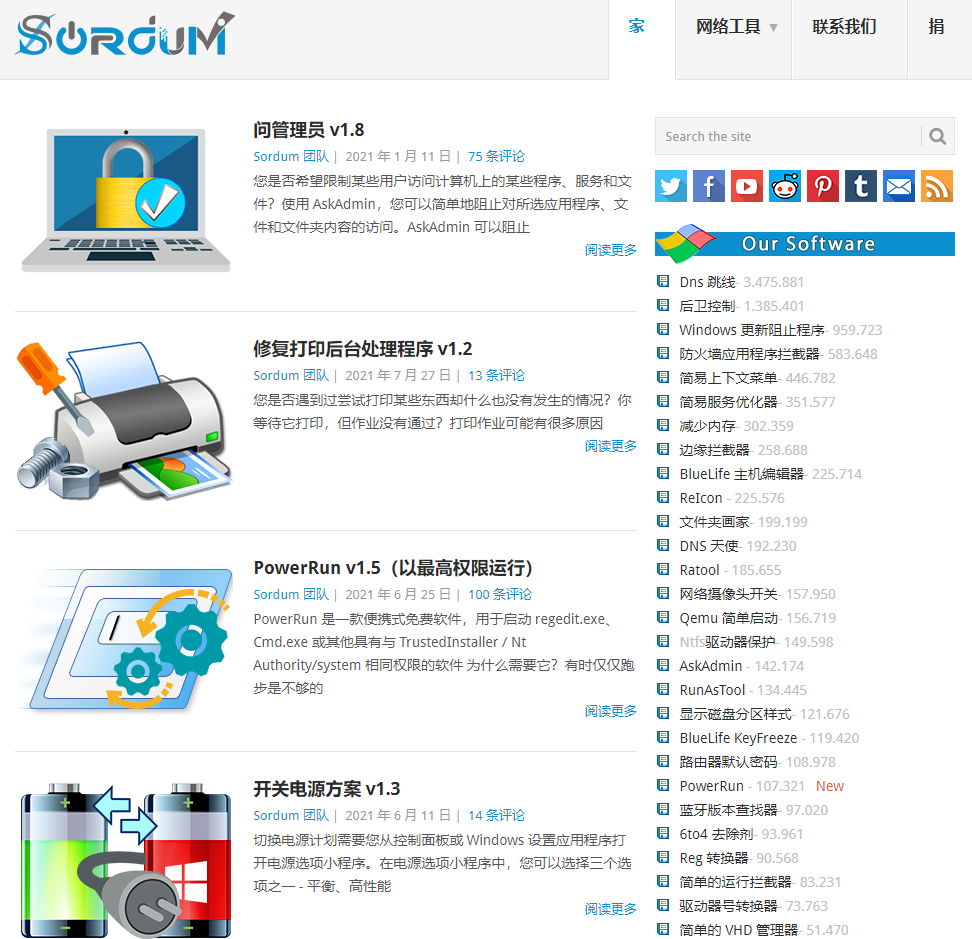
Task: Open the Tumblr social icon
Action: click(860, 186)
